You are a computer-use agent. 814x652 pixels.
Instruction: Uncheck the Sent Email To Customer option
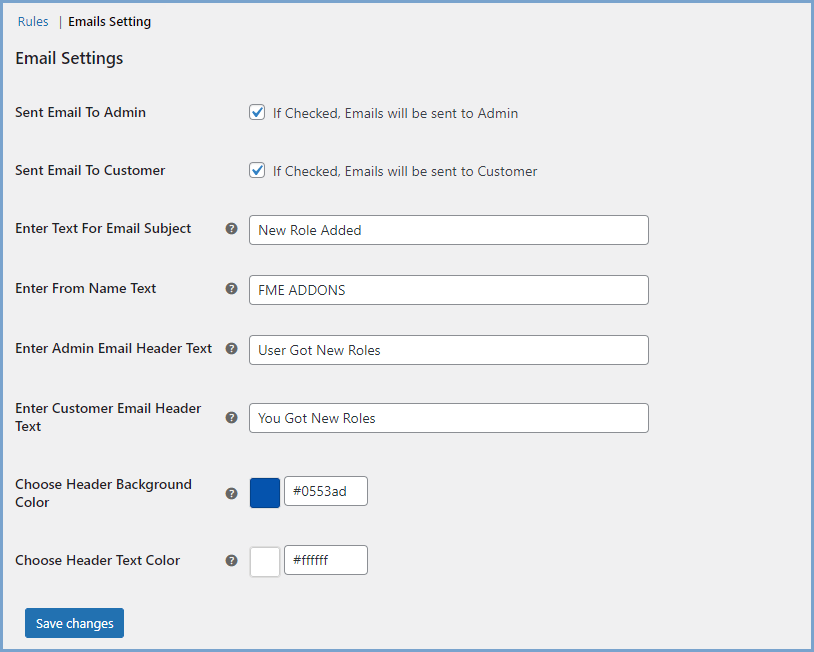coord(257,170)
